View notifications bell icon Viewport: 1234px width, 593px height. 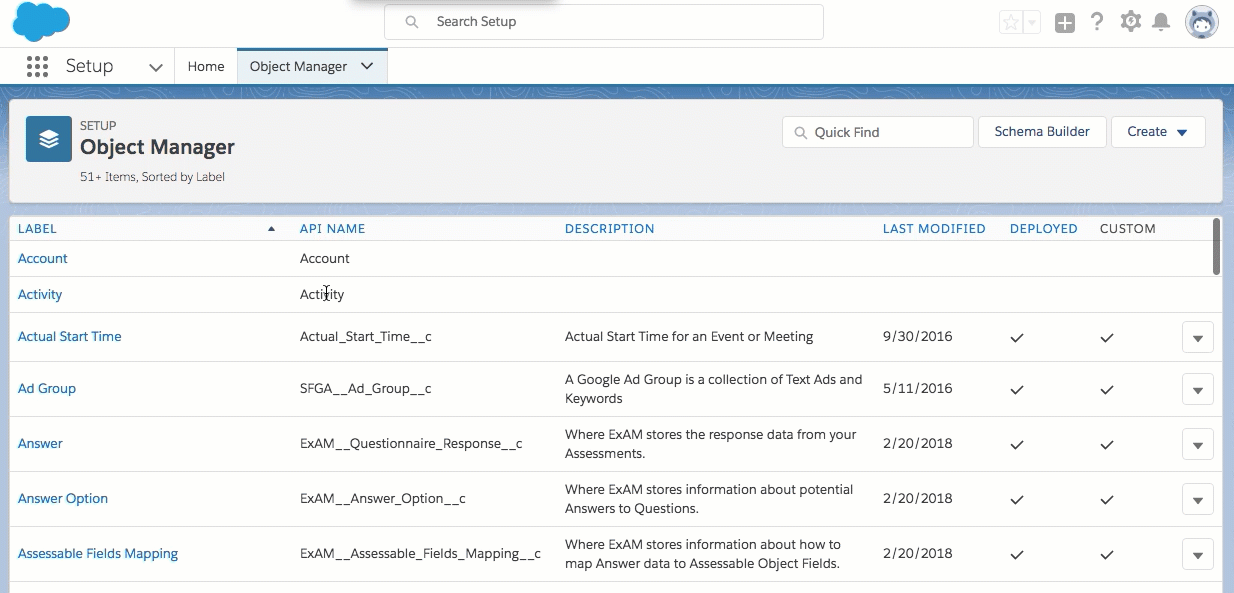point(1161,22)
